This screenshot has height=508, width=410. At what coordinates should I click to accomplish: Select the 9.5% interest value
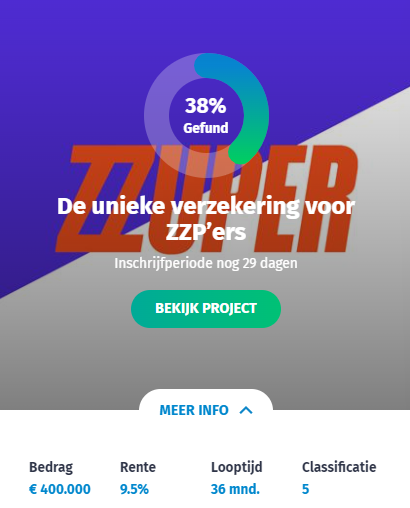[134, 489]
